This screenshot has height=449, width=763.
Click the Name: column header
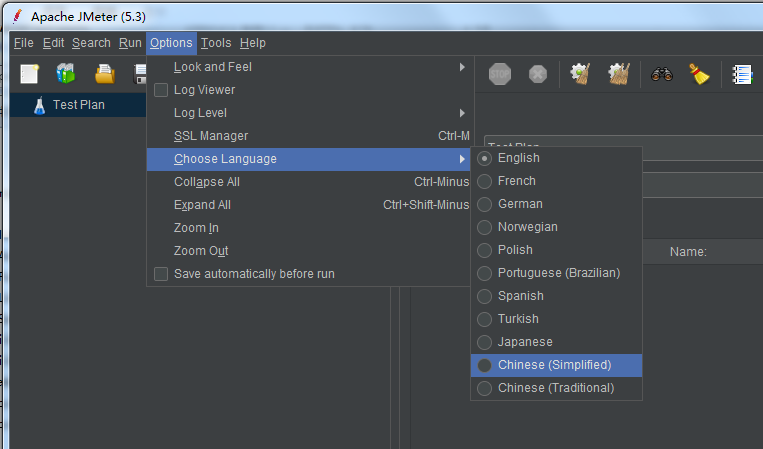pyautogui.click(x=688, y=252)
